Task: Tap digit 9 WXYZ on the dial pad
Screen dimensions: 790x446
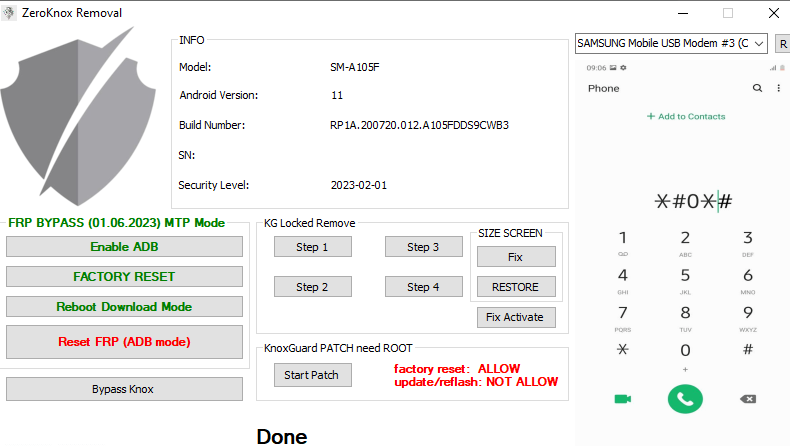Action: 748,317
